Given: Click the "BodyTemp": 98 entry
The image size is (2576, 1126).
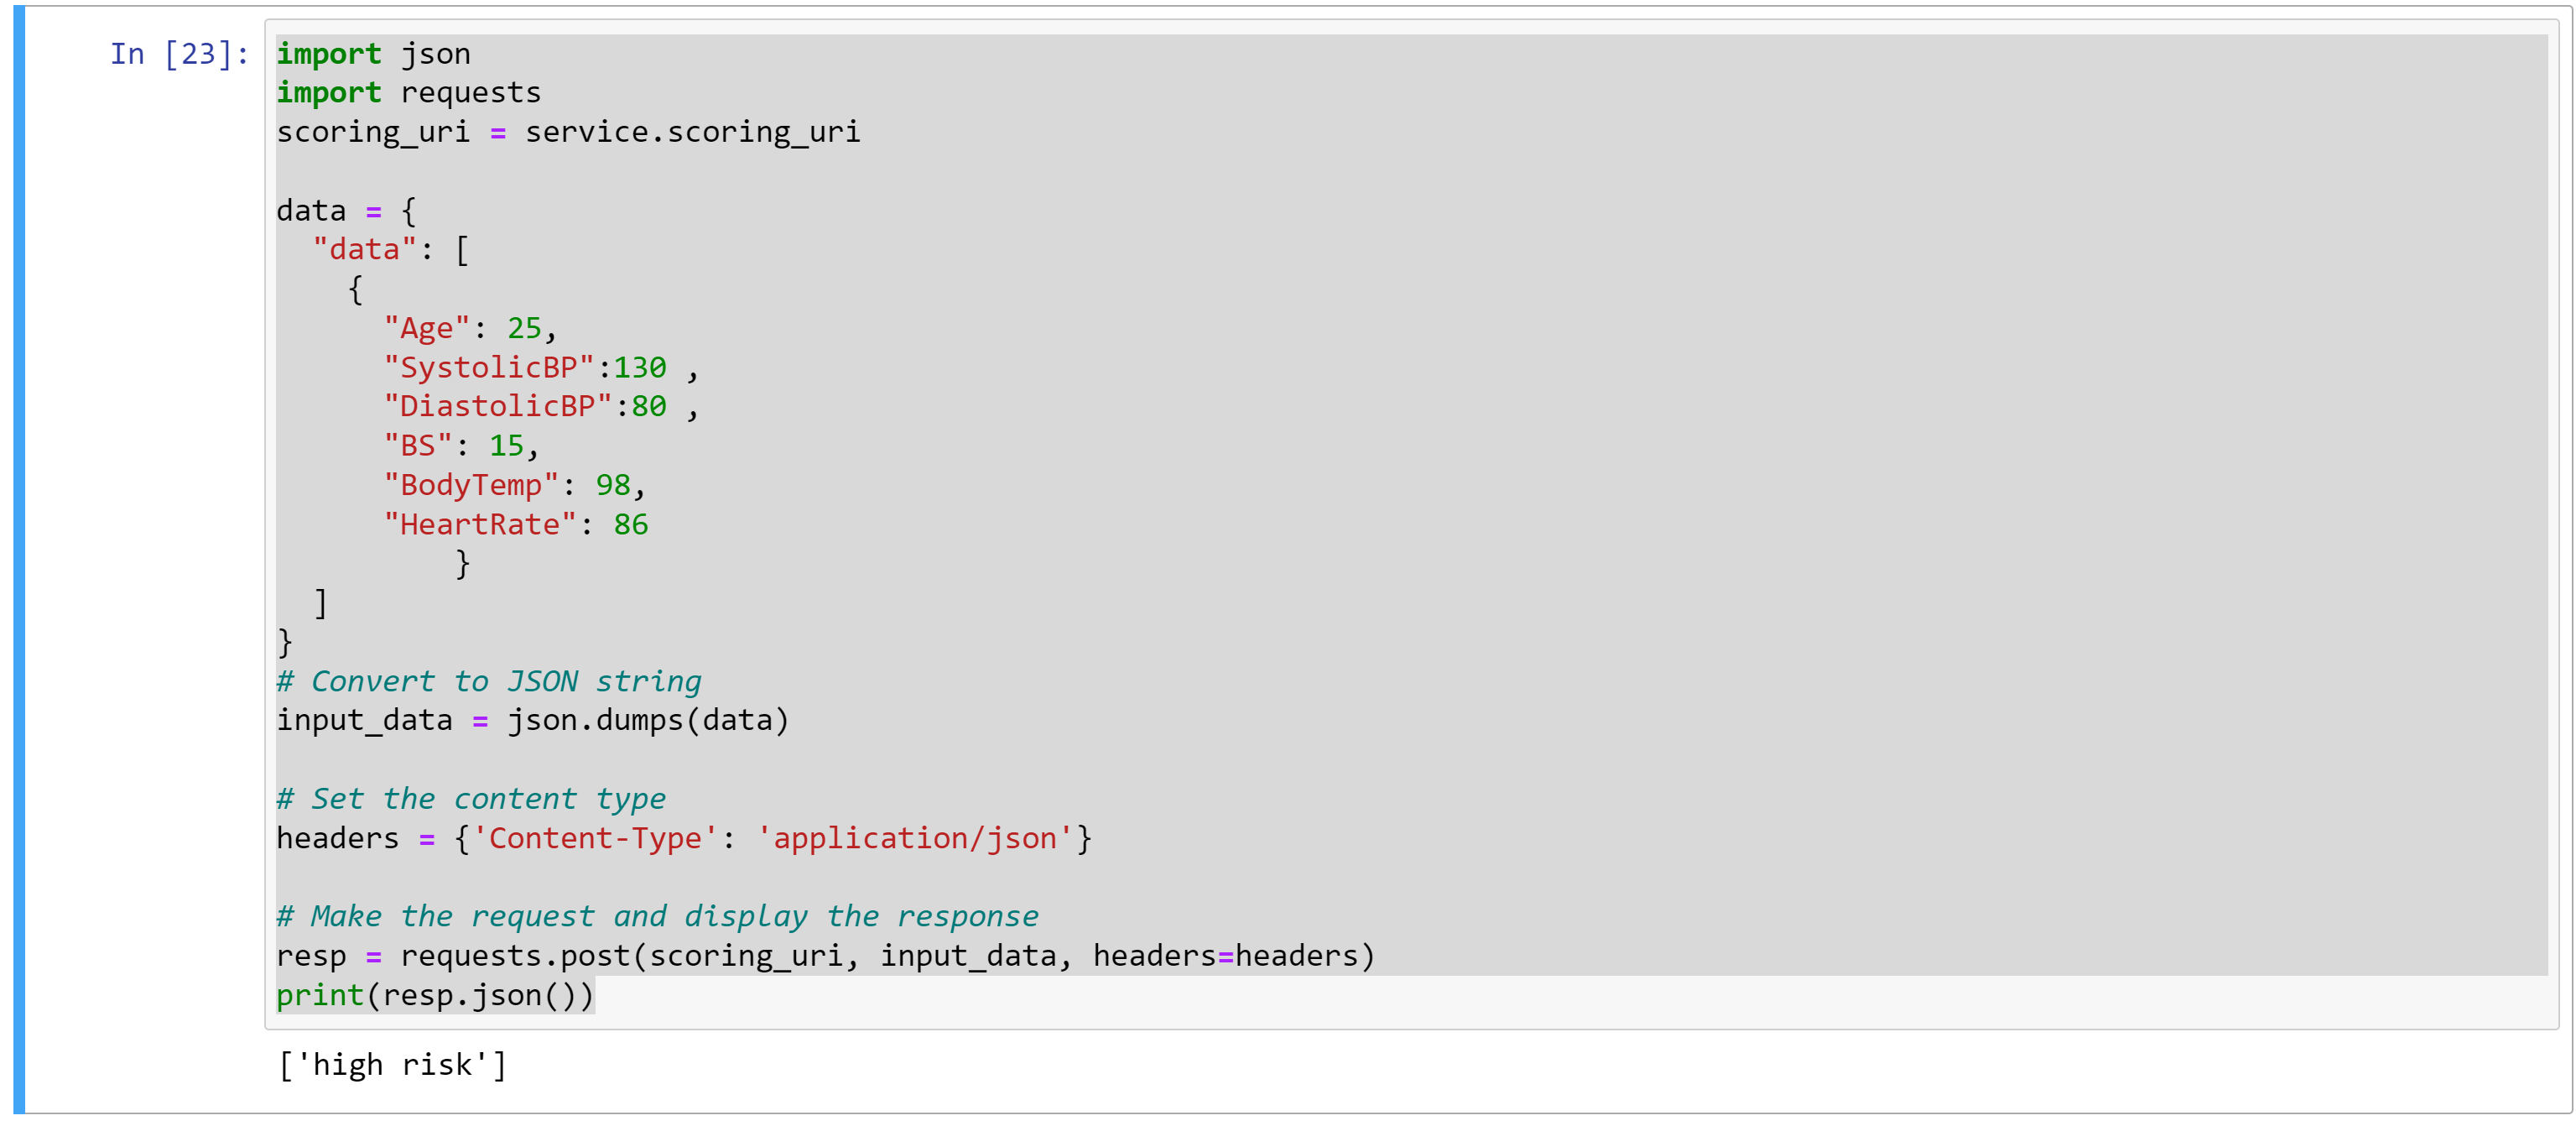Looking at the screenshot, I should (515, 486).
